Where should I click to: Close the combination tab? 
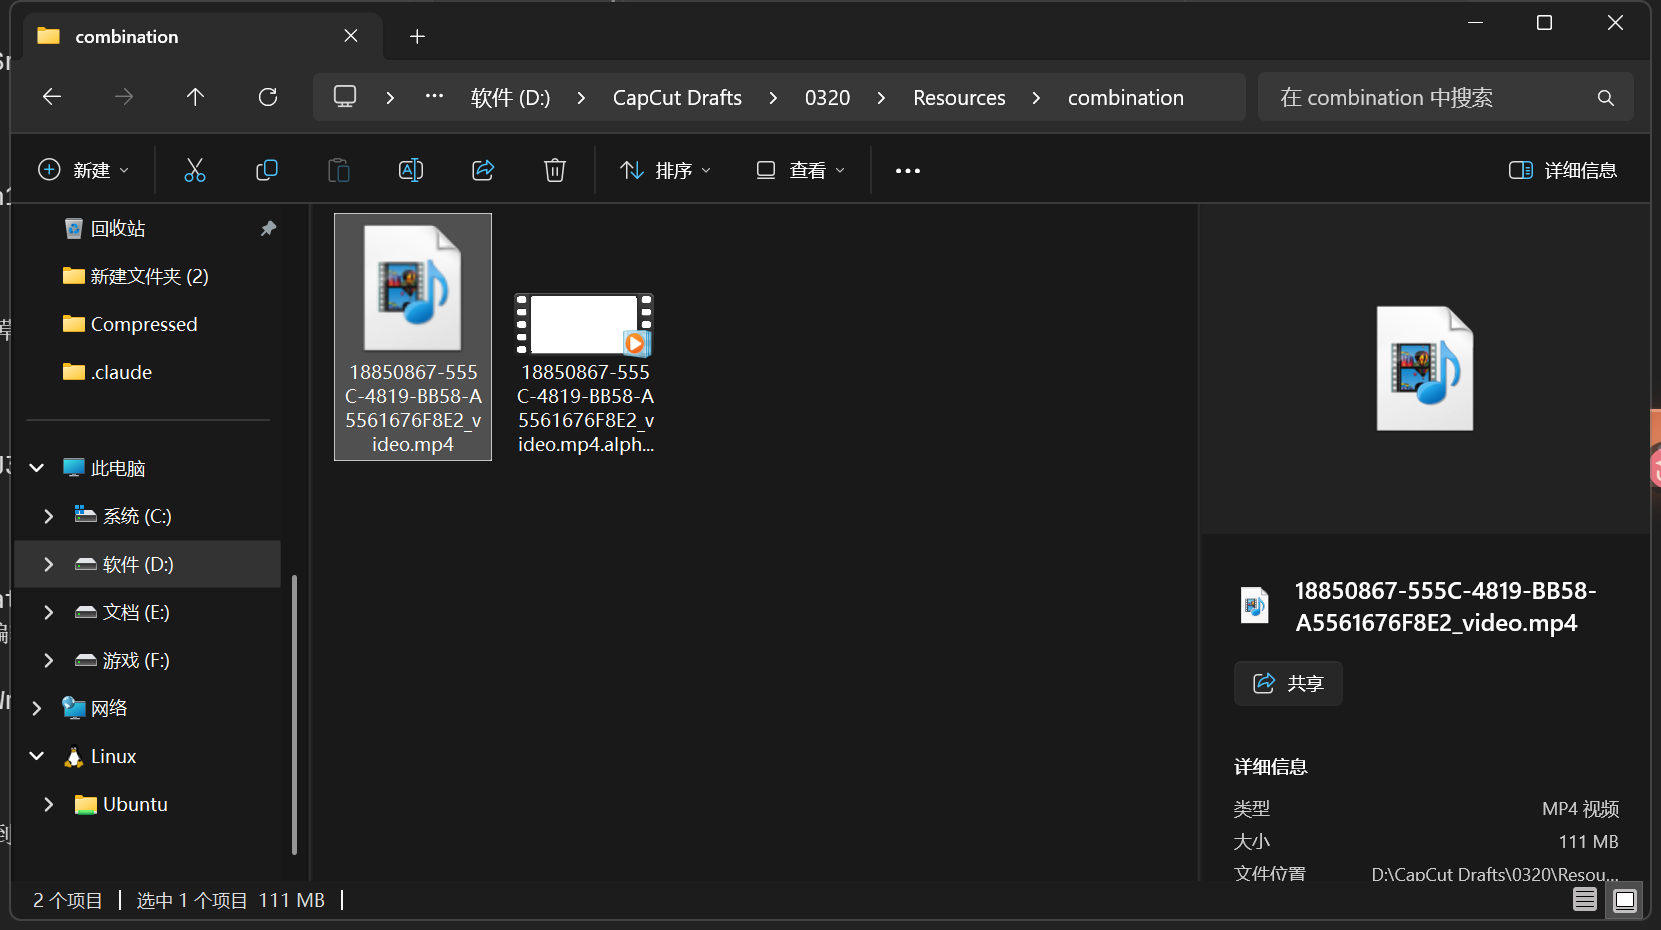coord(351,36)
